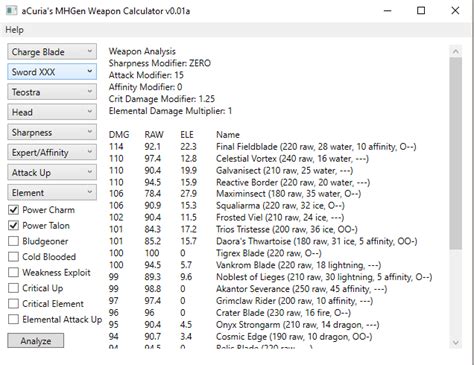
Task: Open the Sword XXX attack dropdown
Action: tap(52, 72)
